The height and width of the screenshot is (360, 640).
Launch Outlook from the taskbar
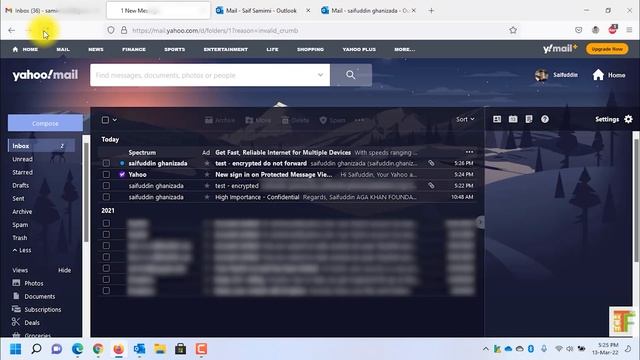[139, 349]
